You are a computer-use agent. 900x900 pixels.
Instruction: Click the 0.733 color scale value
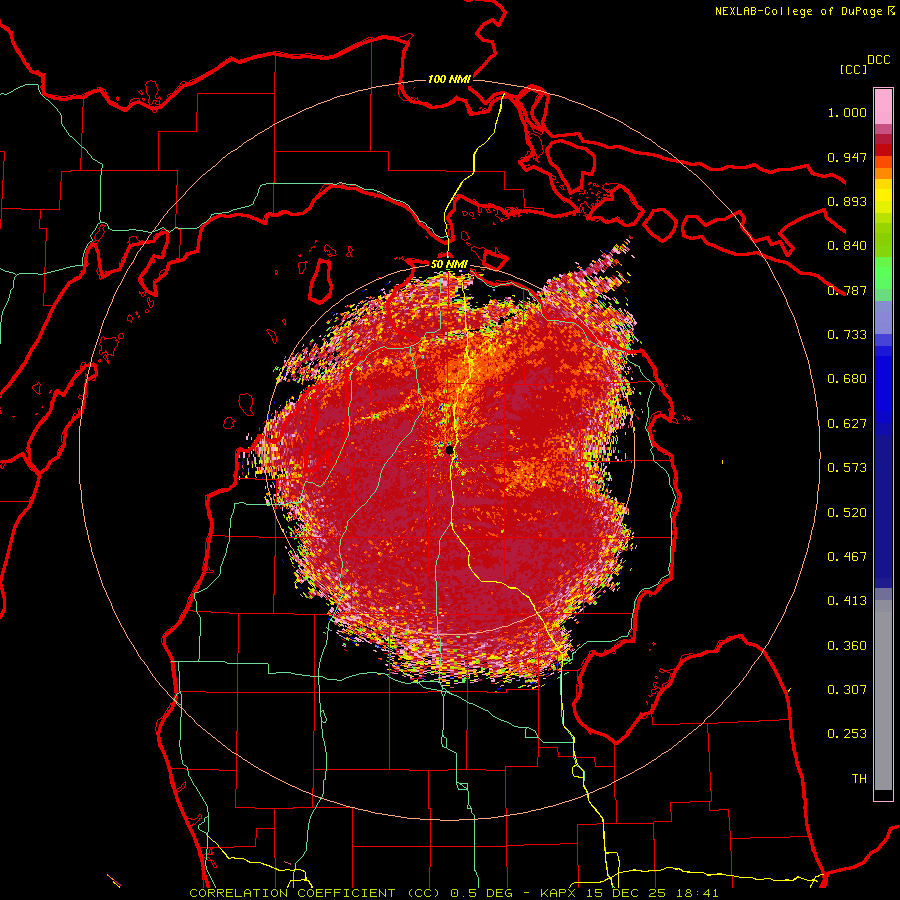click(847, 335)
